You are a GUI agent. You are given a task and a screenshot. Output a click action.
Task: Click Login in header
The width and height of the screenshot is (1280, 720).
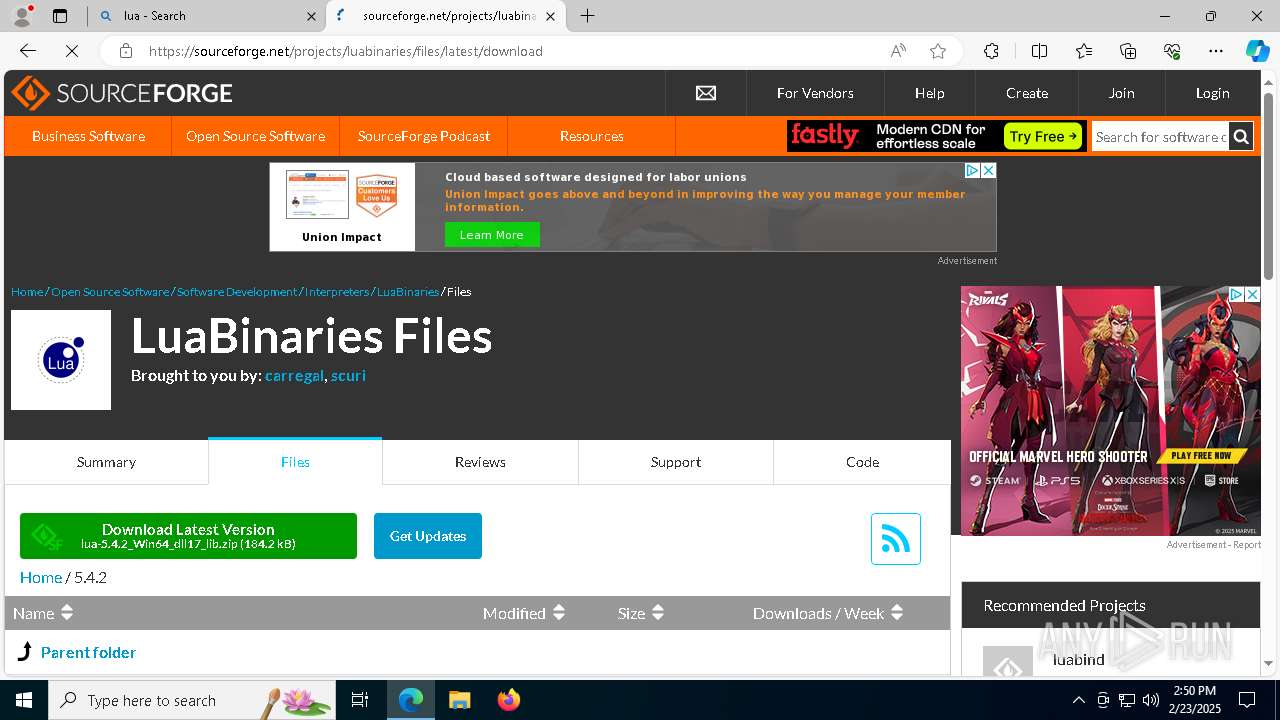(1212, 93)
